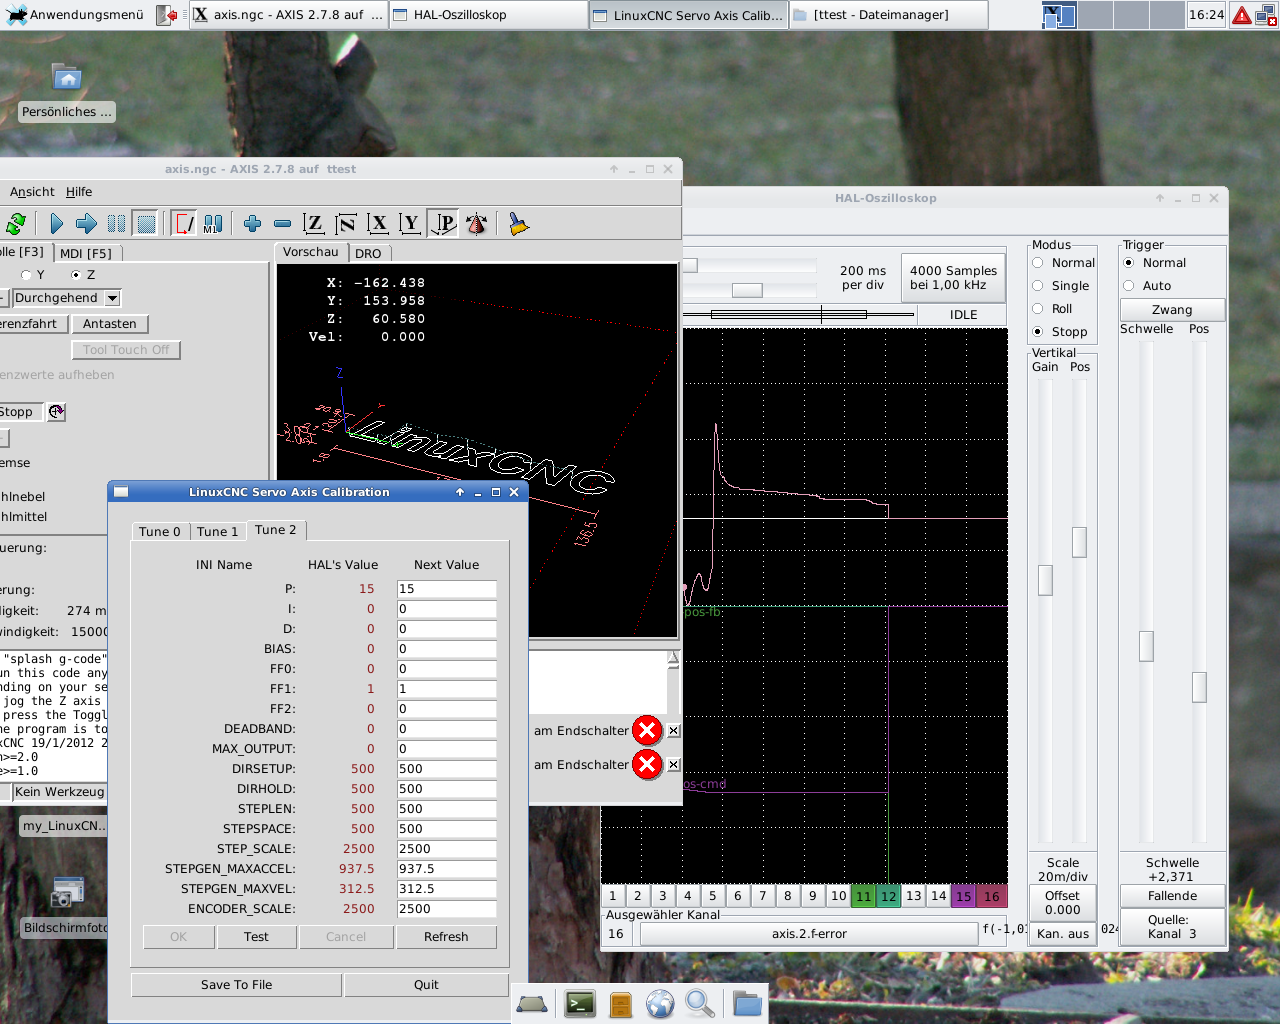Click the stop program icon in AXIS

click(x=146, y=224)
